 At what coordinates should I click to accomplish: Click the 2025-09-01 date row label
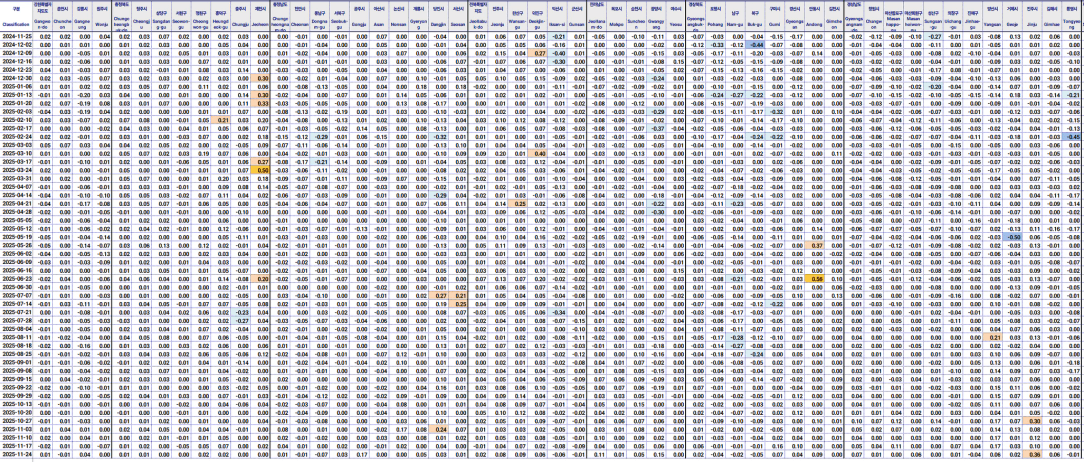click(17, 361)
